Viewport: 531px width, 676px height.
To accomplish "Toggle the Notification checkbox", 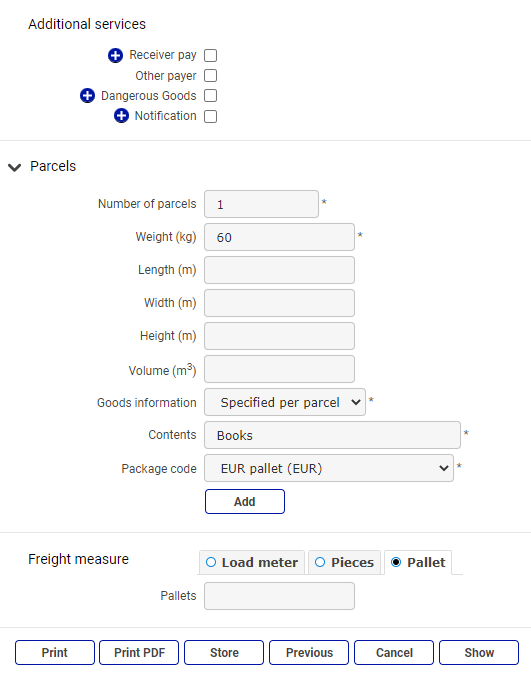I will coord(210,116).
